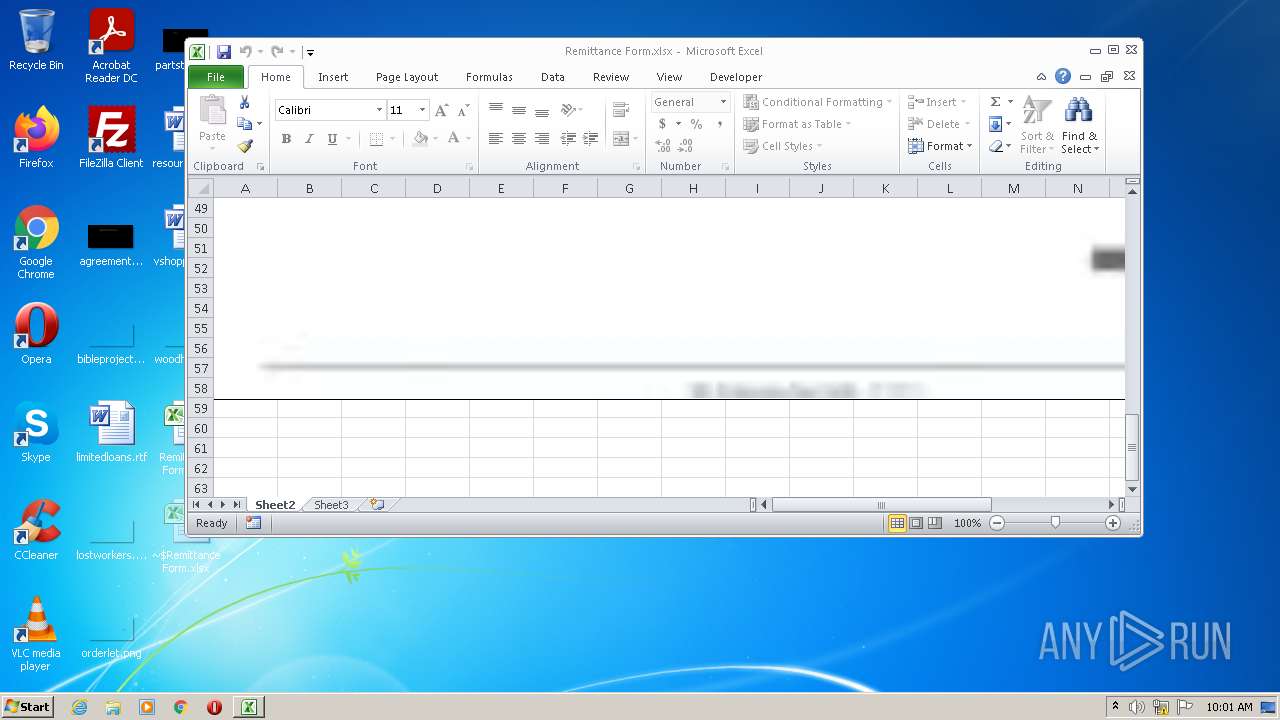
Task: Switch to the Data tab
Action: click(552, 77)
